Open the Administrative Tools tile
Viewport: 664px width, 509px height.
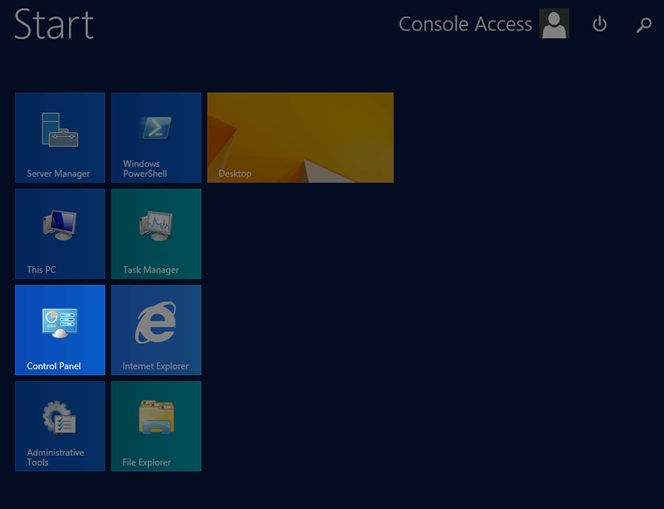pos(60,426)
